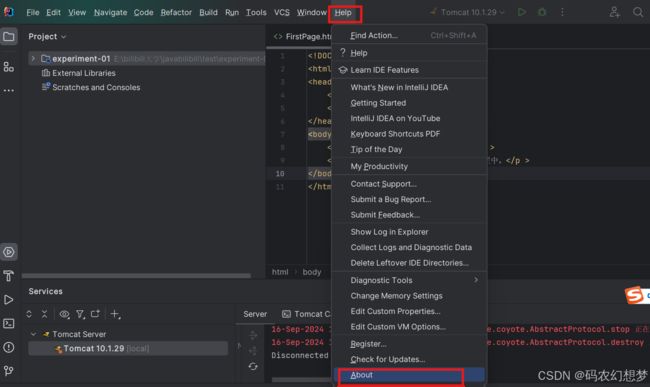
Task: Toggle the Services view options eye icon
Action: tap(64, 314)
